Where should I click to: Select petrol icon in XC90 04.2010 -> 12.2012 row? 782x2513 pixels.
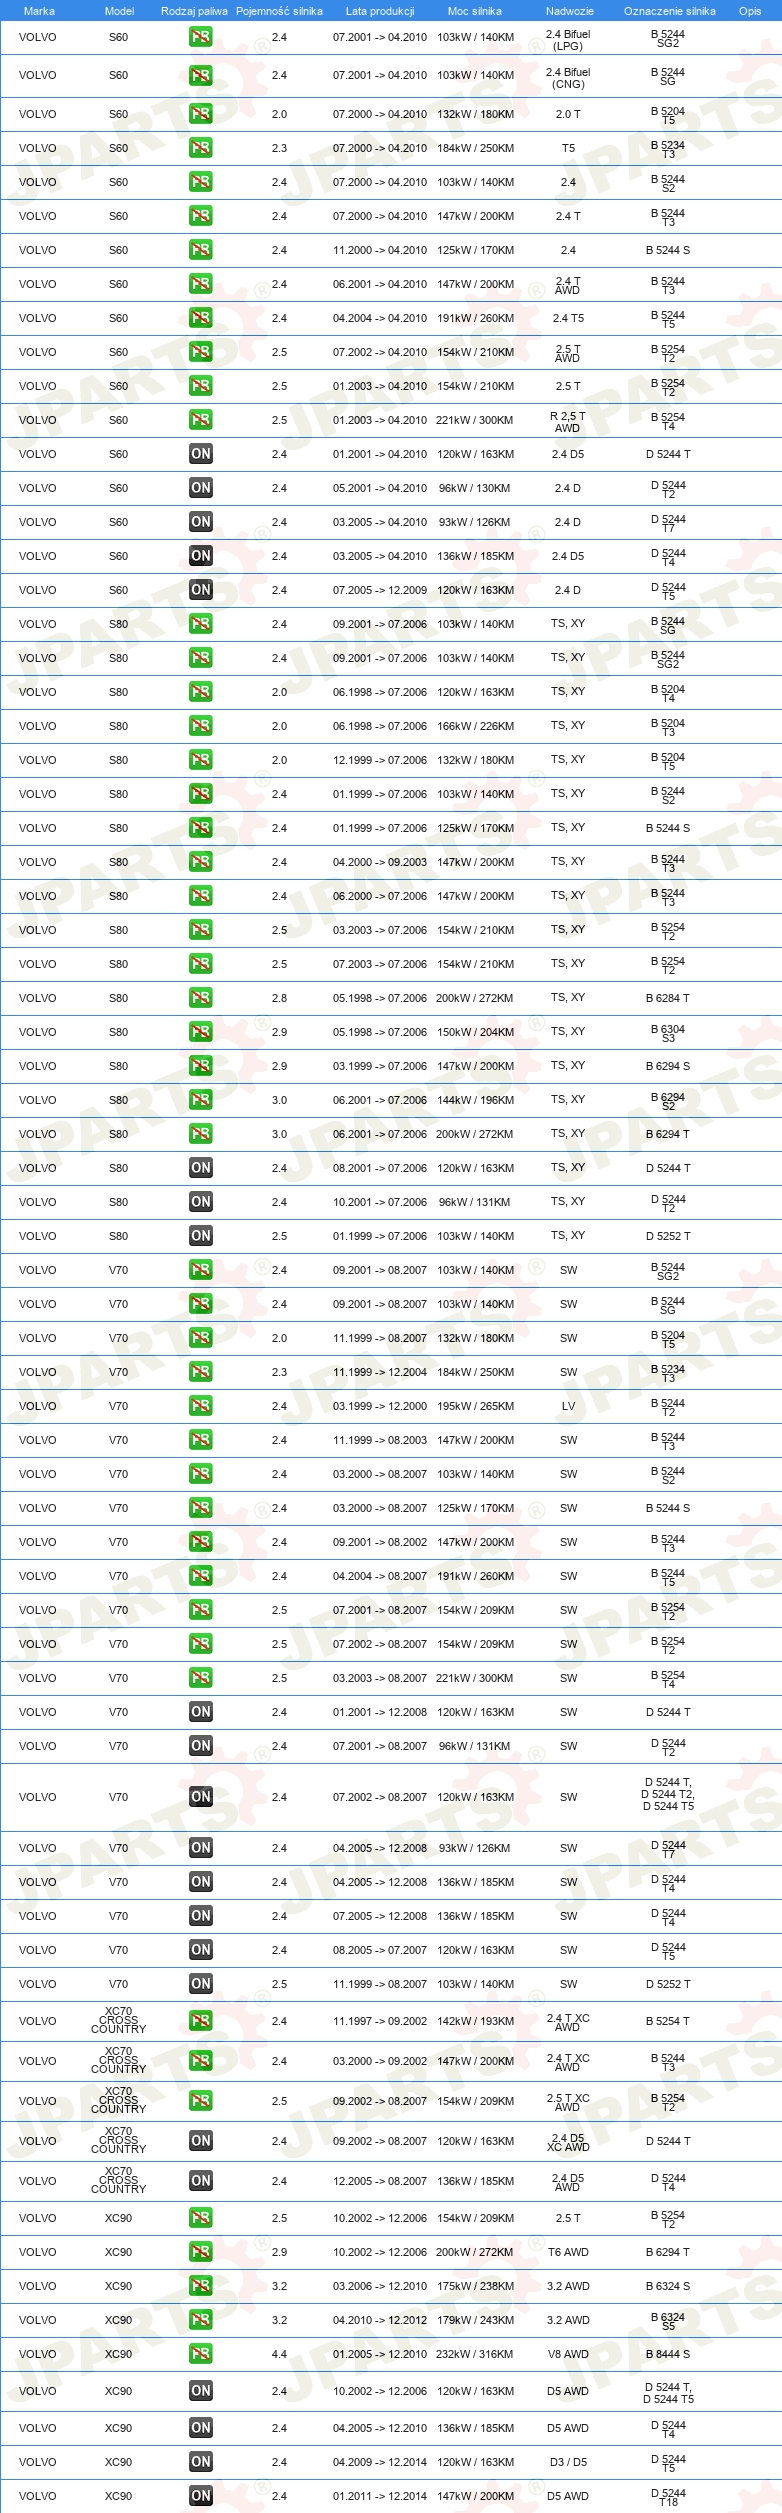tap(201, 2320)
